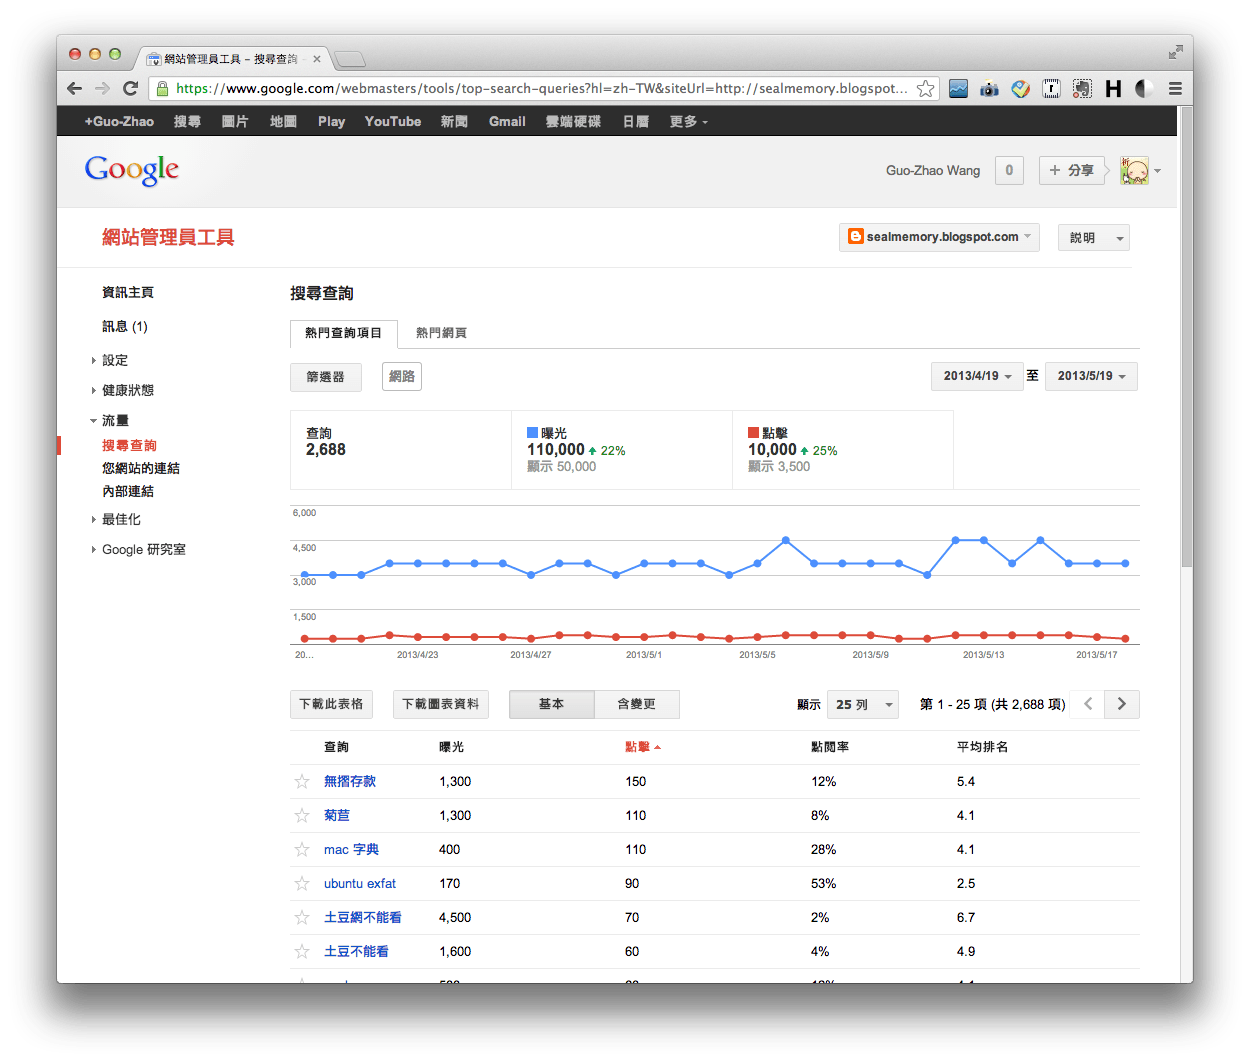Switch to the 熱門網頁 tab
The width and height of the screenshot is (1250, 1062).
[x=441, y=334]
